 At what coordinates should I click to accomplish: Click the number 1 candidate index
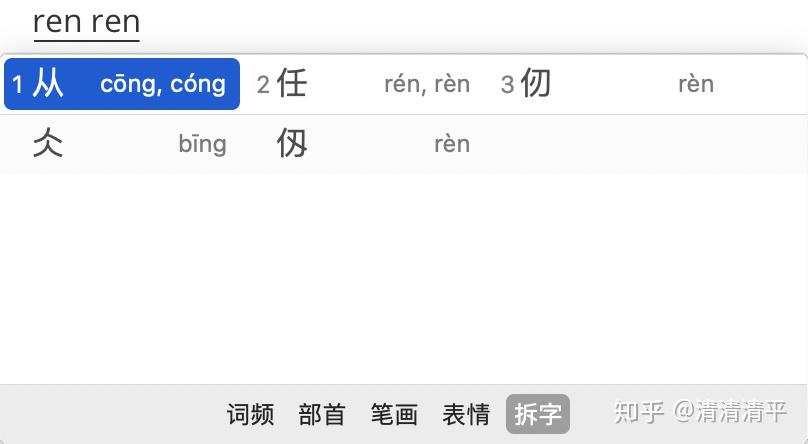tap(18, 85)
